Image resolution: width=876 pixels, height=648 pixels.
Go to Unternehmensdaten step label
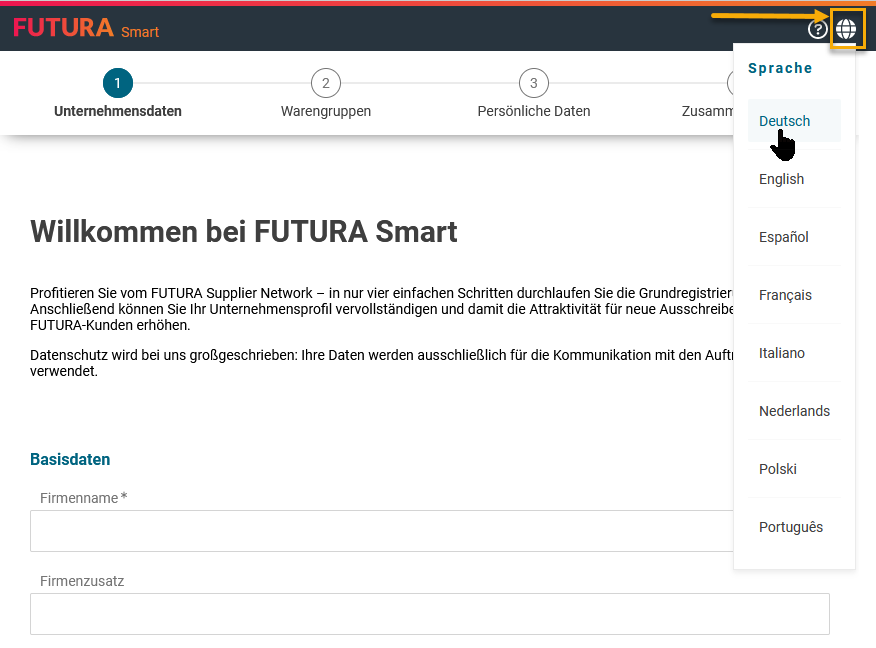[x=118, y=111]
